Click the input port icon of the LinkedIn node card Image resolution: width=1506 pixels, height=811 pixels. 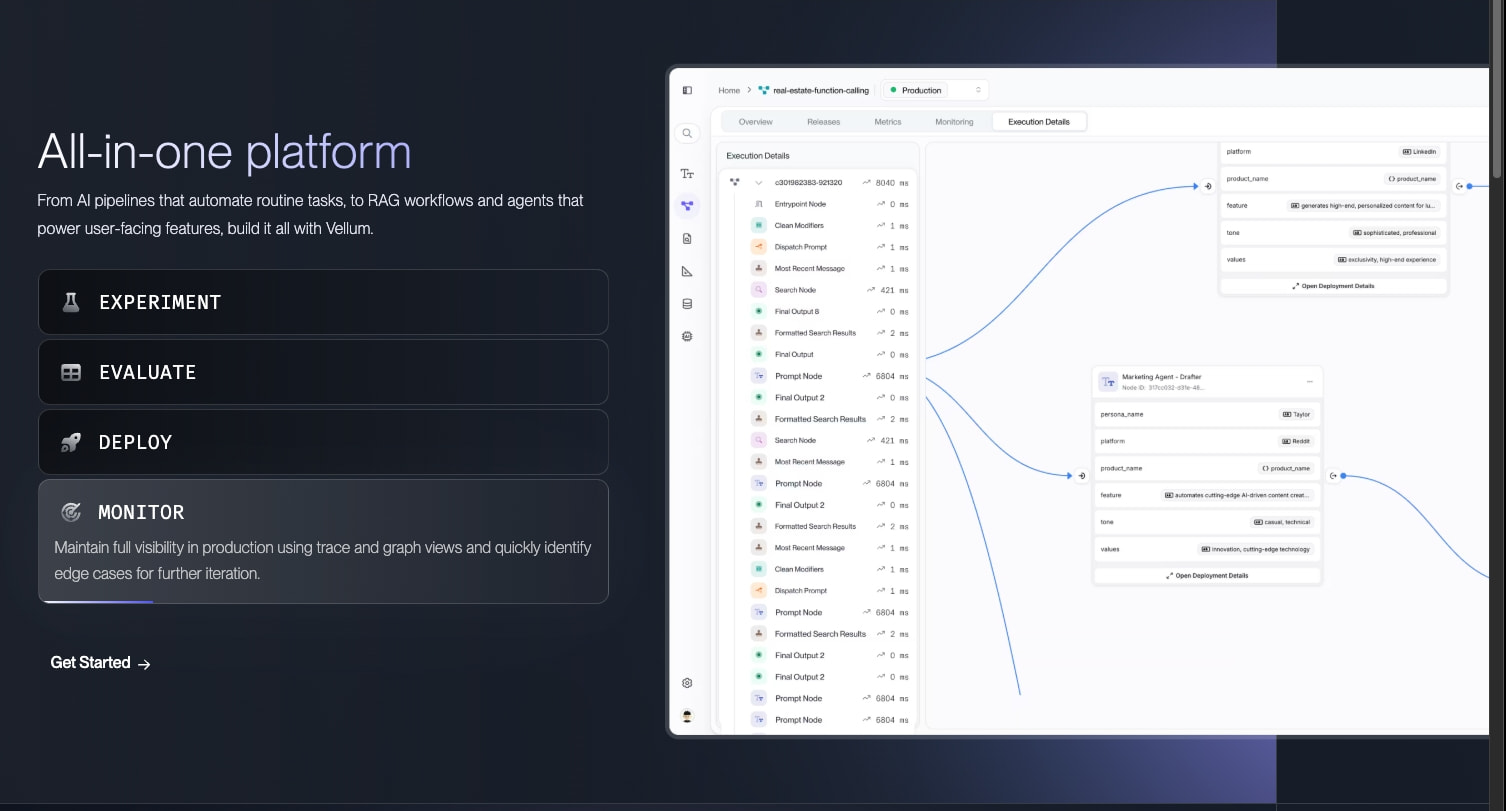(x=1208, y=186)
